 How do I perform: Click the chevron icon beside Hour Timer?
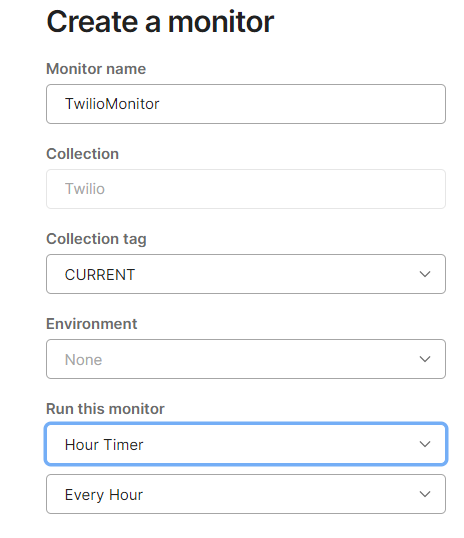click(x=425, y=444)
